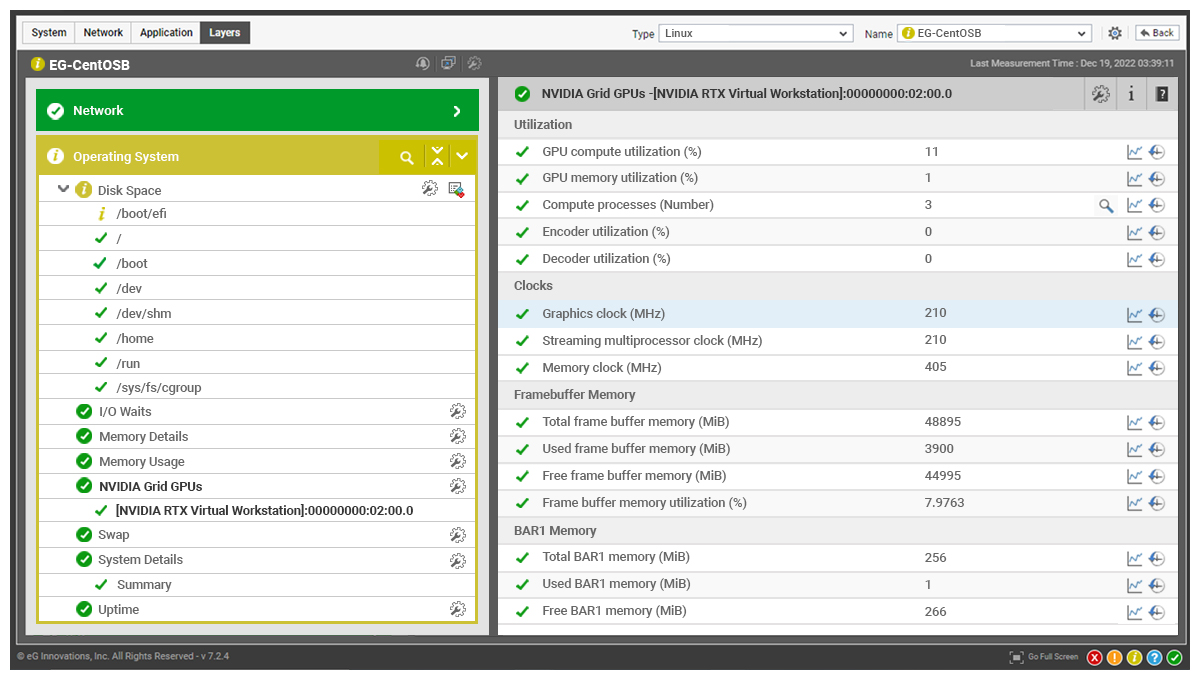Open the wrench configuration icon in the NVIDIA panel header
The width and height of the screenshot is (1200, 680).
coord(1101,94)
